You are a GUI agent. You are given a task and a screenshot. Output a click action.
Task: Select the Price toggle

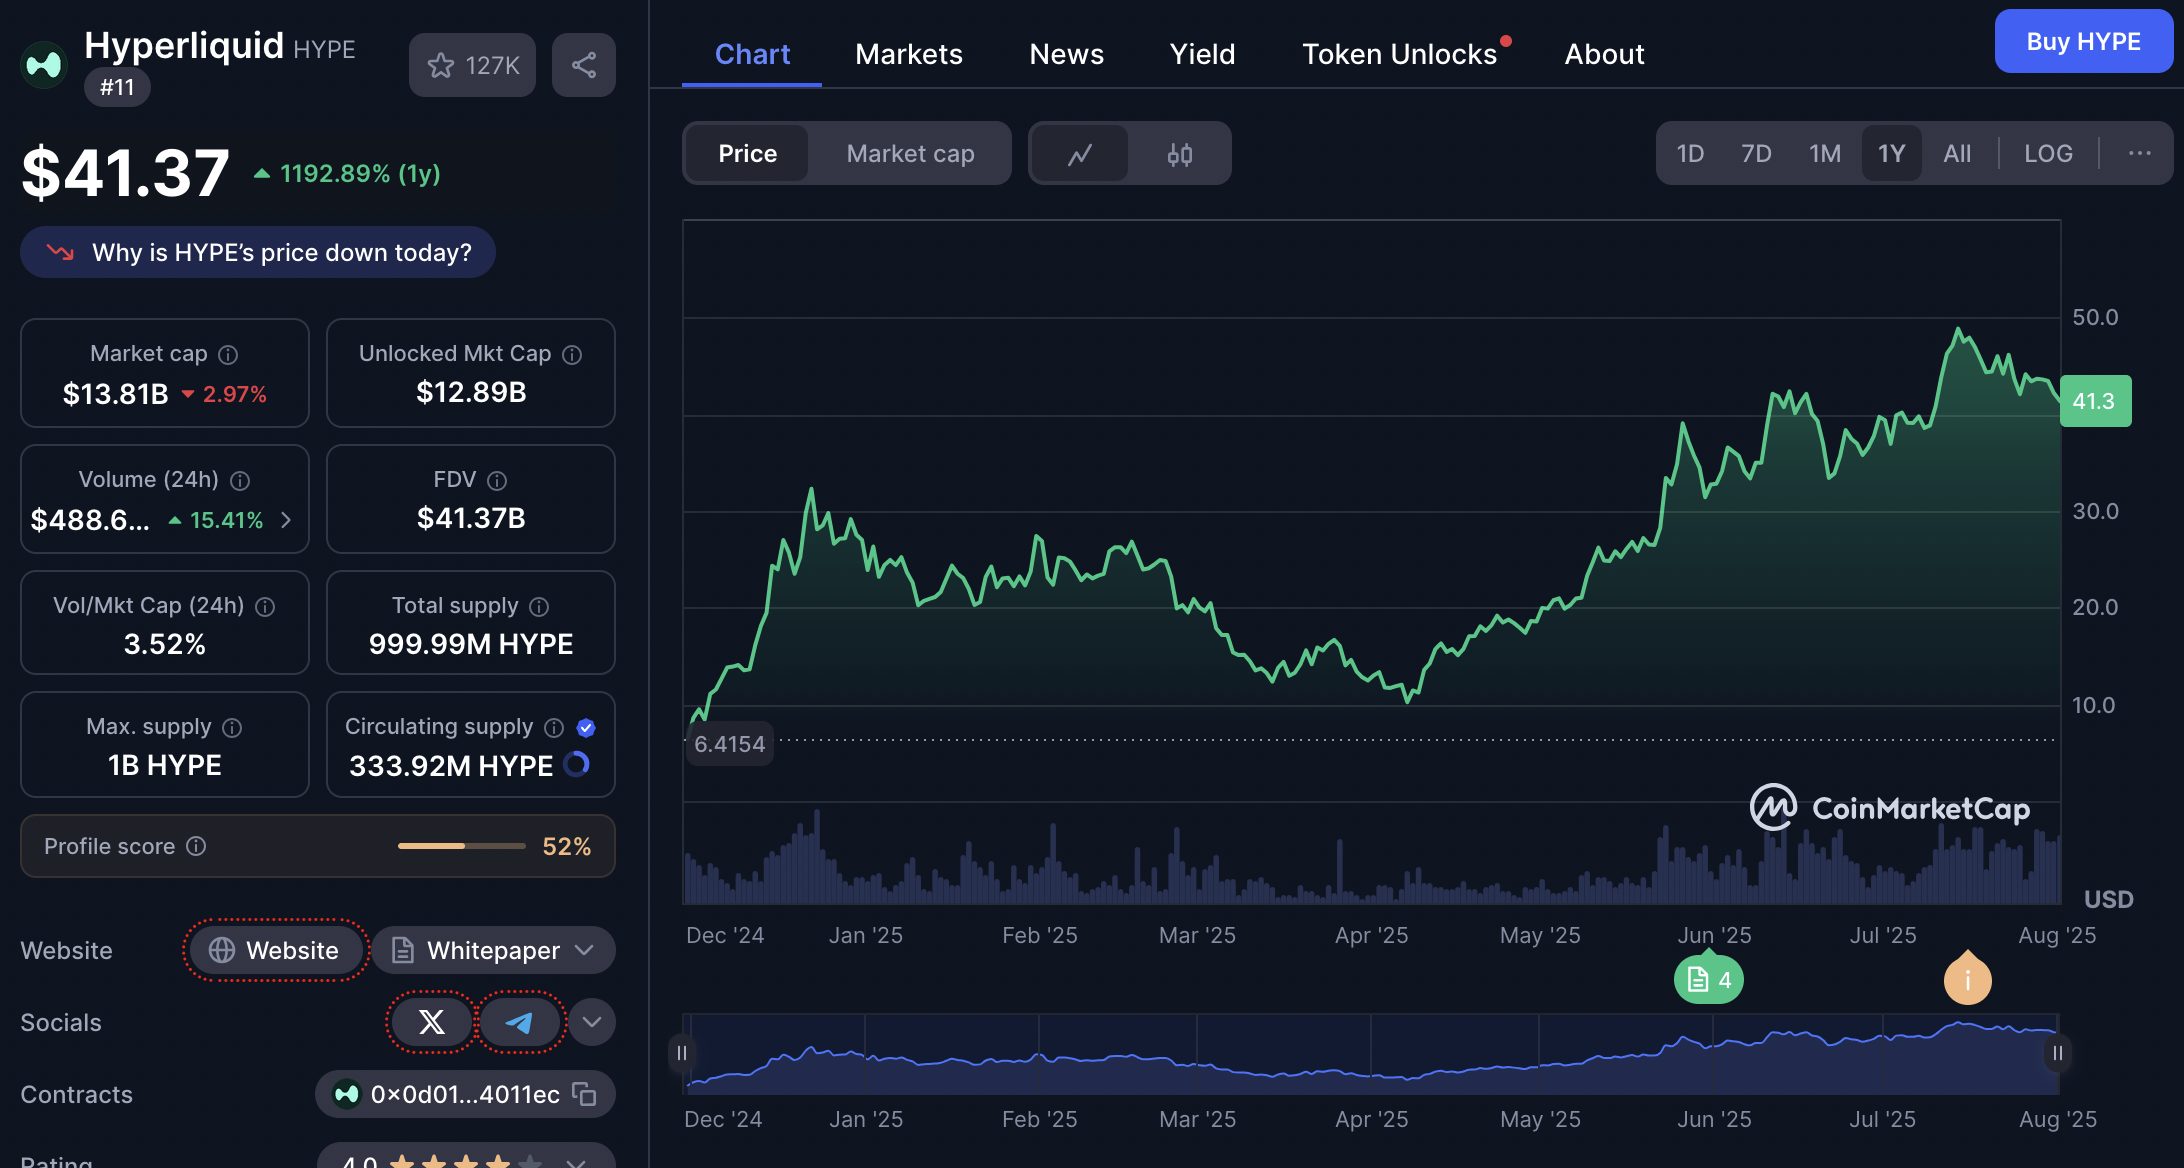[747, 154]
